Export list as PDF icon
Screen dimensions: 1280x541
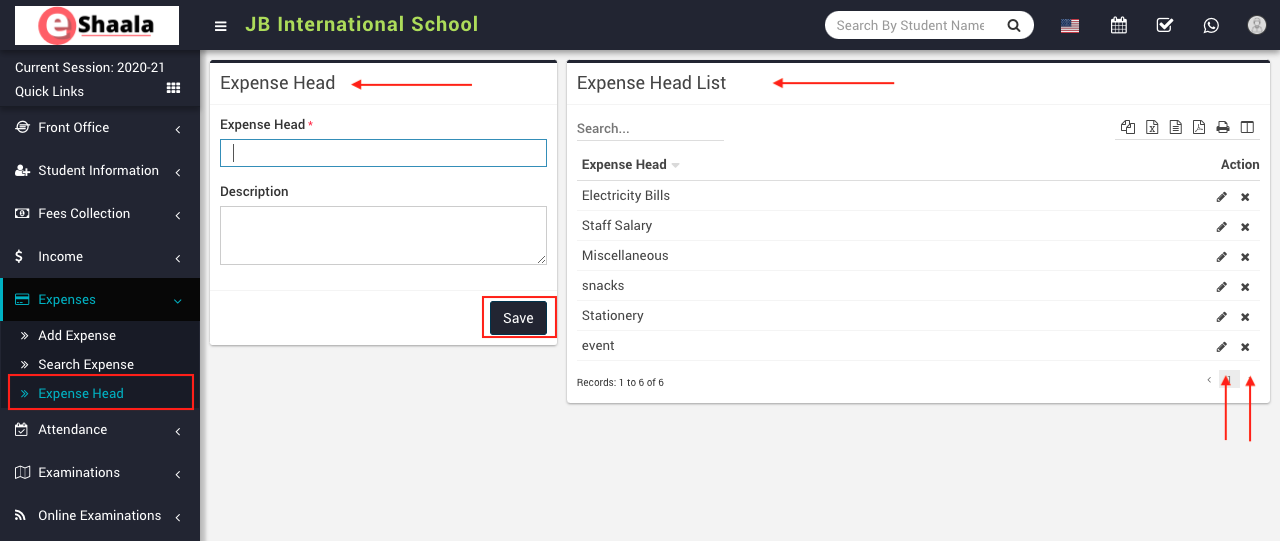click(1199, 127)
